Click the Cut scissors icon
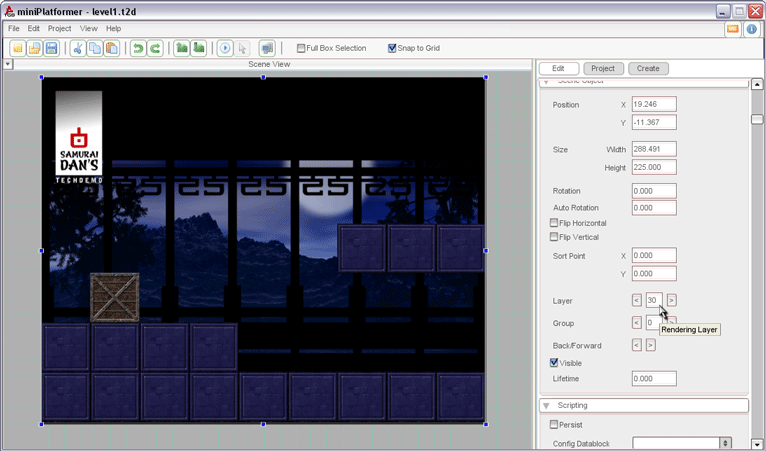This screenshot has width=766, height=451. pos(78,48)
